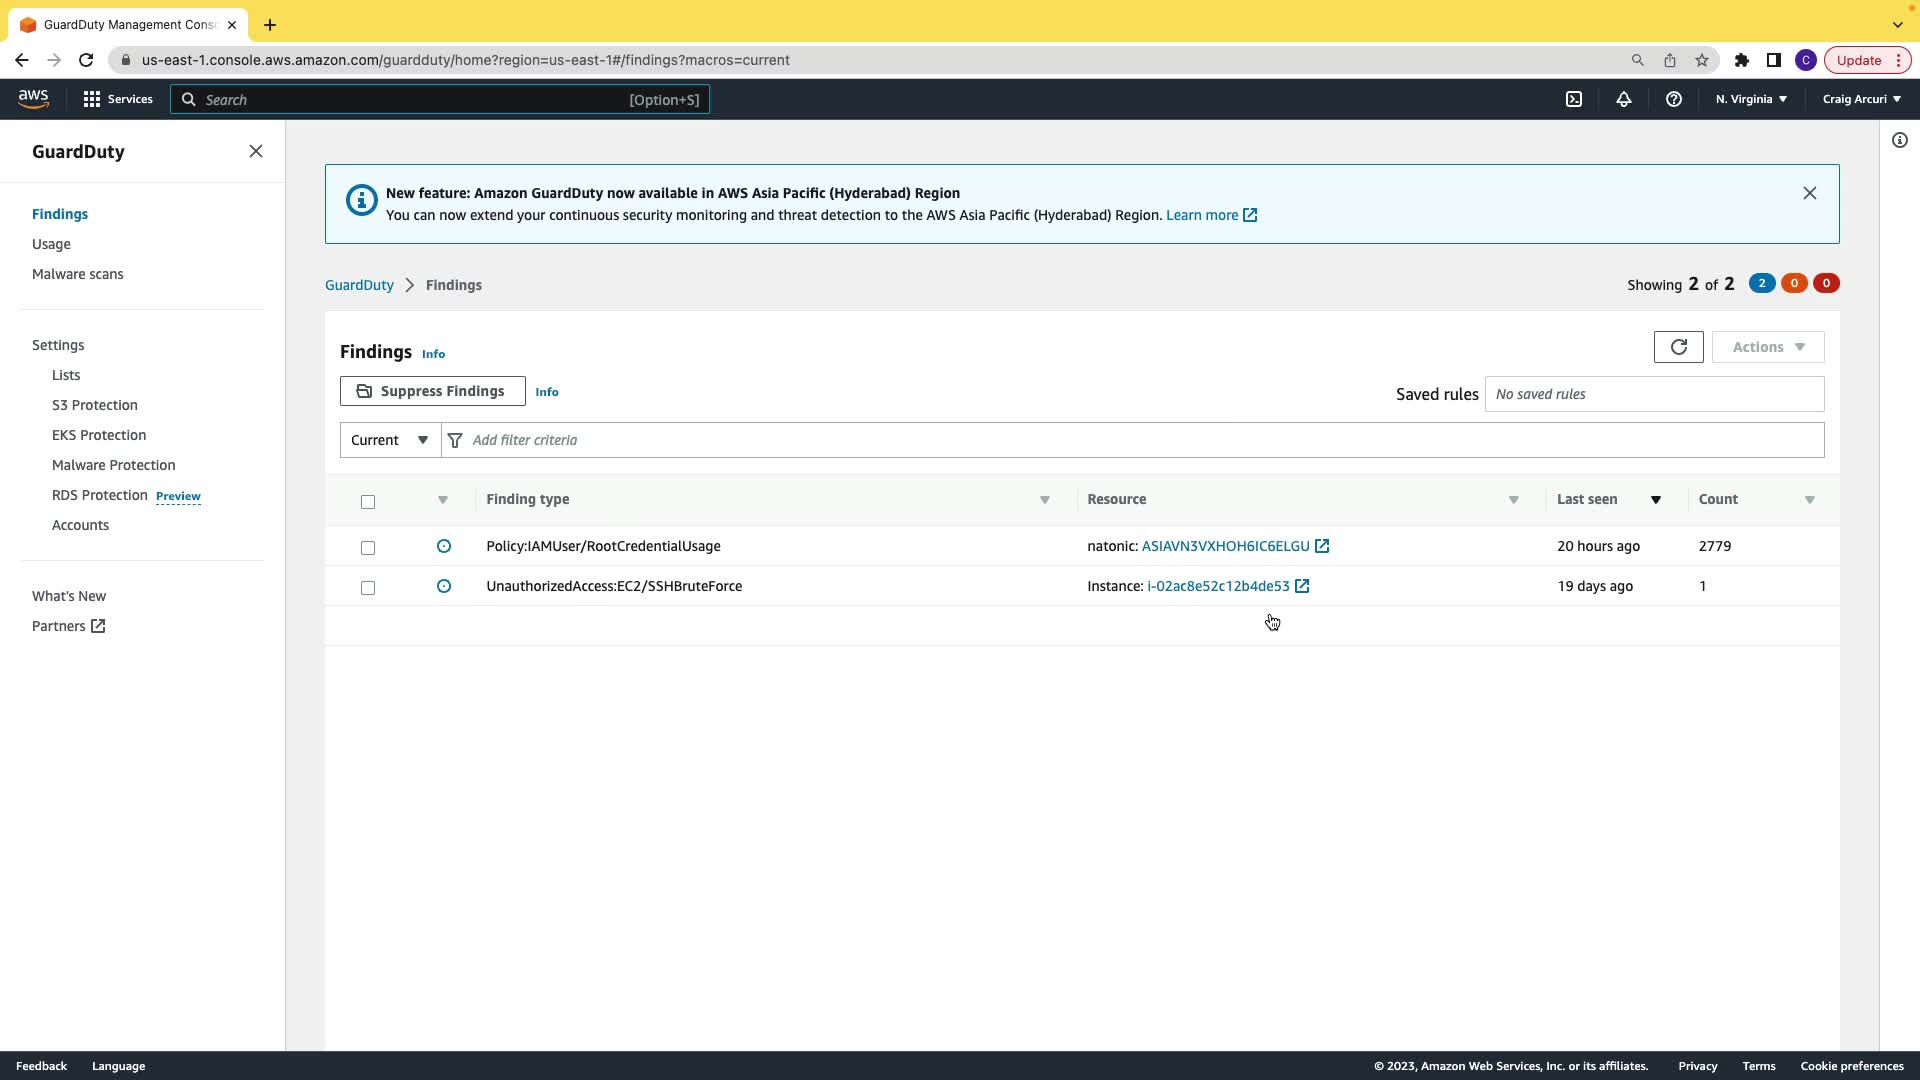Viewport: 1920px width, 1080px height.
Task: Open the help question mark icon
Action: point(1674,99)
